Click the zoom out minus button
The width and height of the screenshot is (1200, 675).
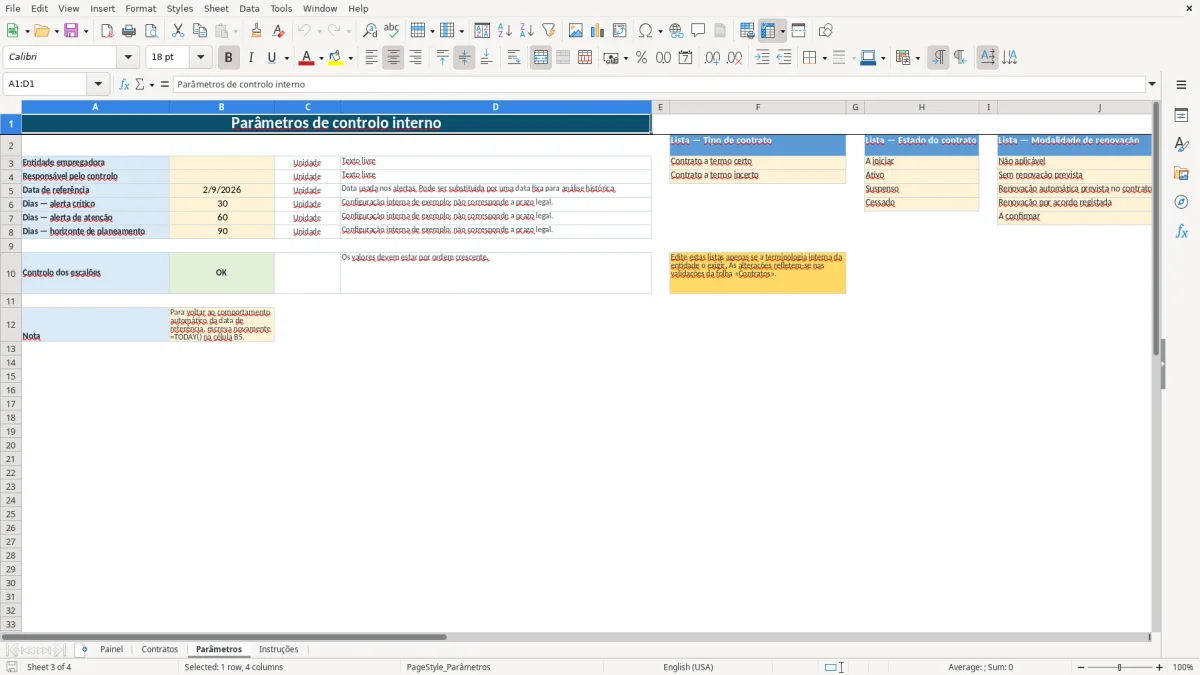coord(1081,667)
